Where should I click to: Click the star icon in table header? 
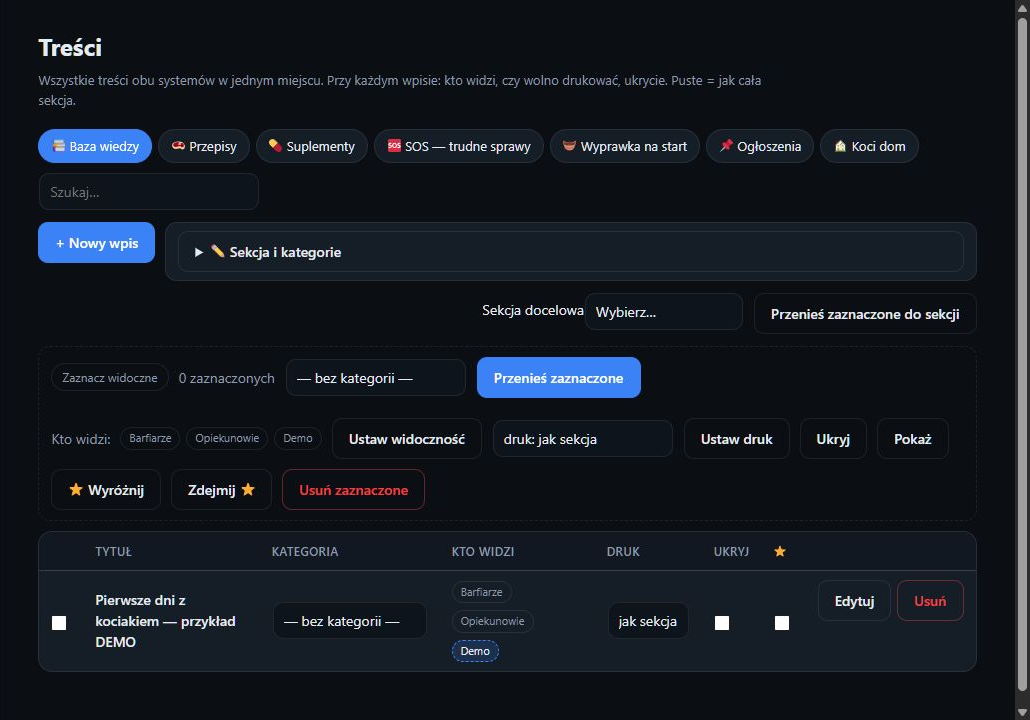click(x=780, y=551)
